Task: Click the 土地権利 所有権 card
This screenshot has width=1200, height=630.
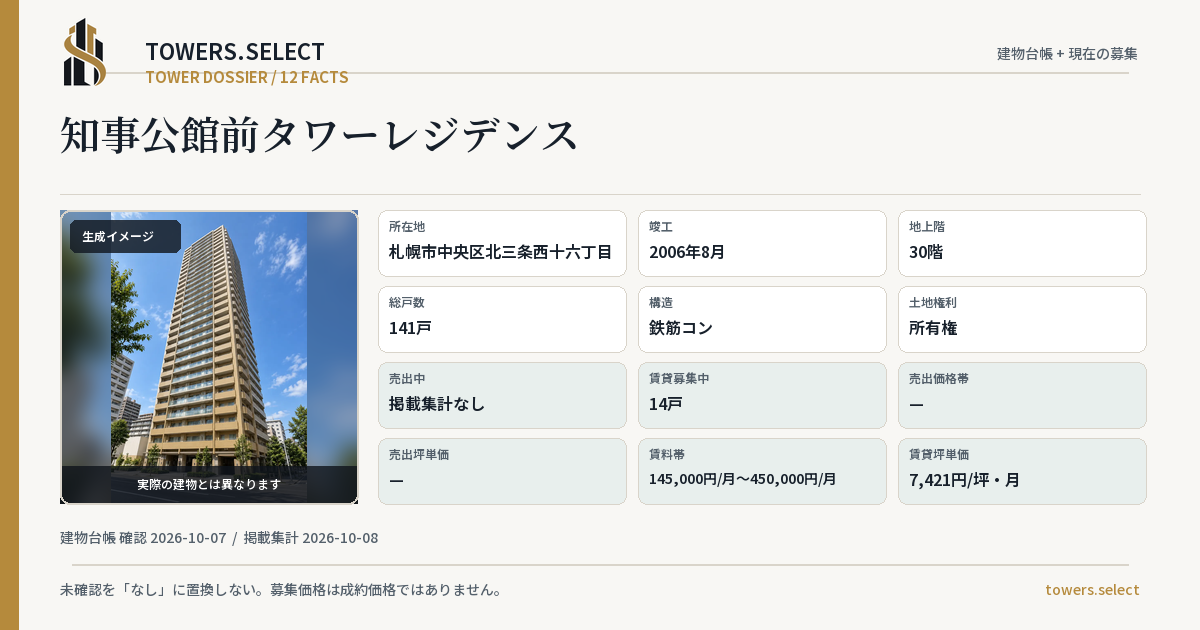Action: coord(1022,319)
